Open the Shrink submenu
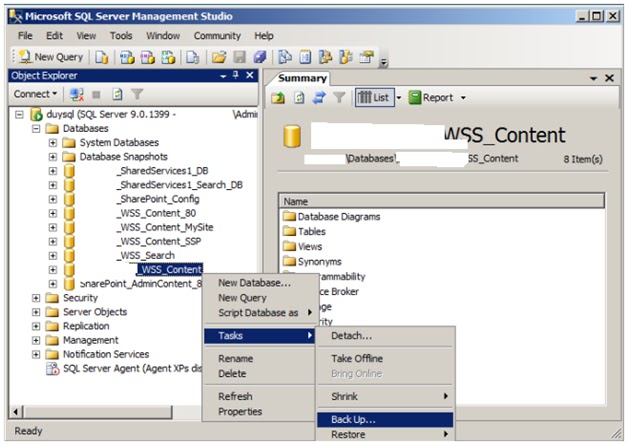The image size is (628, 445). click(x=385, y=397)
